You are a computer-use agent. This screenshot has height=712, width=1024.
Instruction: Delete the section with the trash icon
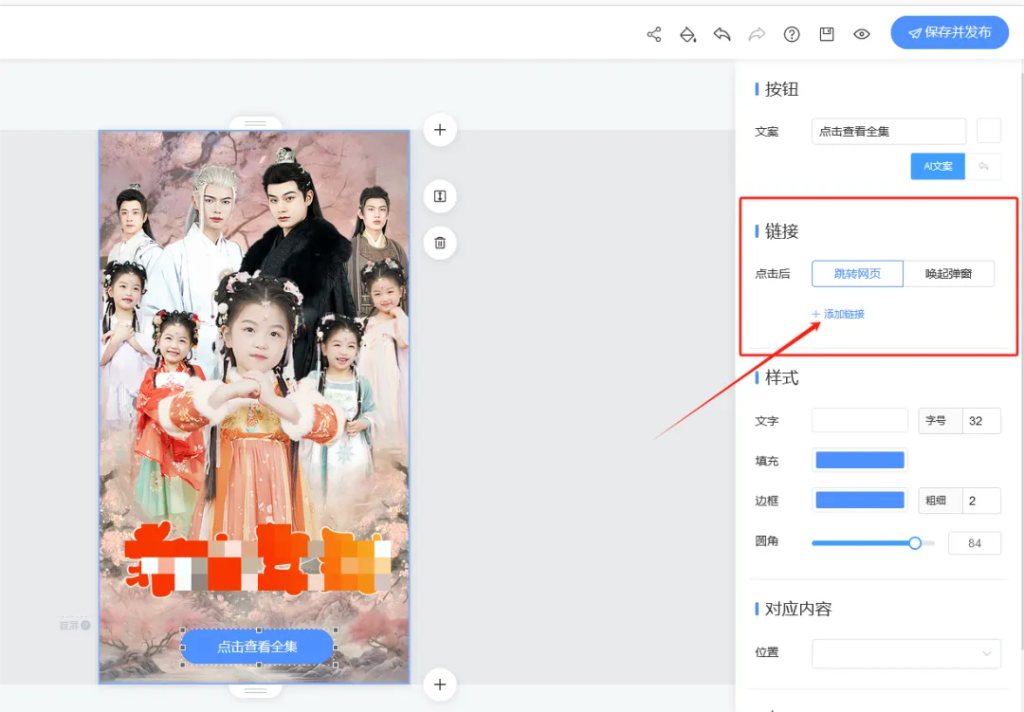(x=440, y=243)
